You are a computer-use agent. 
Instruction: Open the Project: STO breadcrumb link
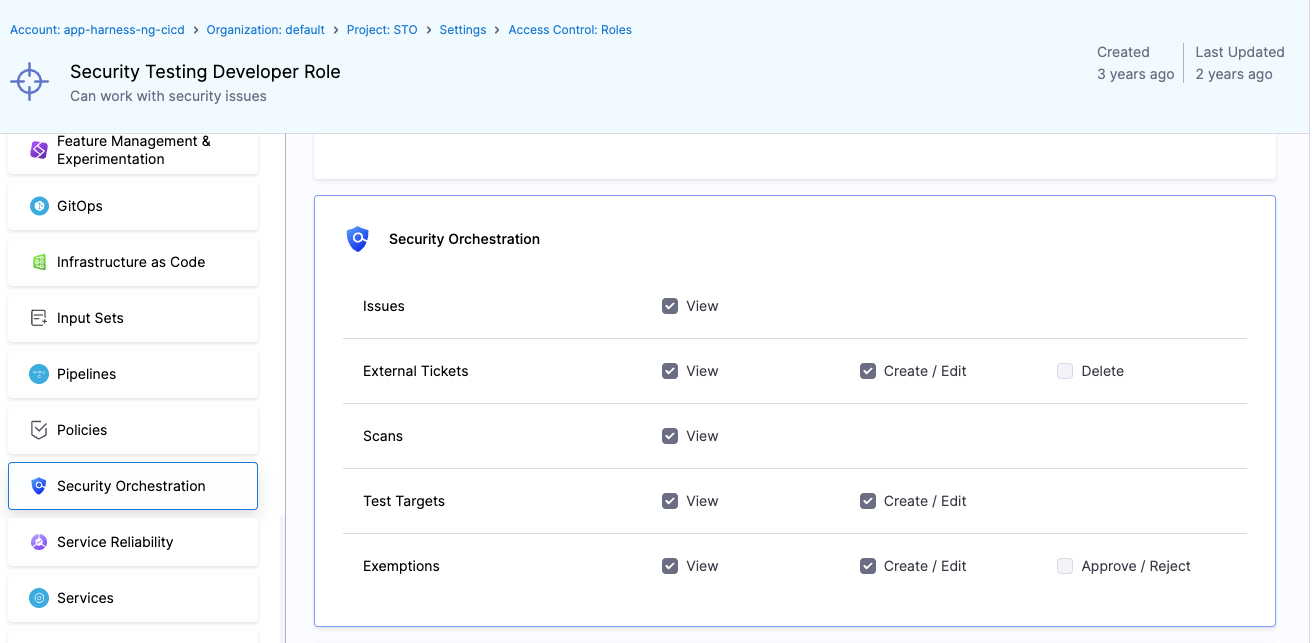click(382, 30)
